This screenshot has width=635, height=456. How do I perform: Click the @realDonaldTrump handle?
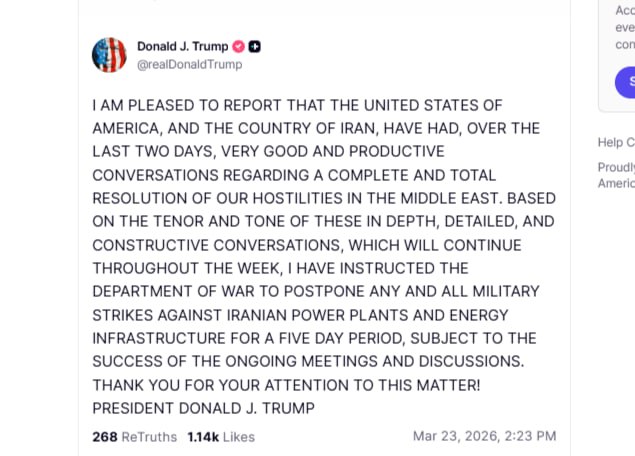pos(189,64)
